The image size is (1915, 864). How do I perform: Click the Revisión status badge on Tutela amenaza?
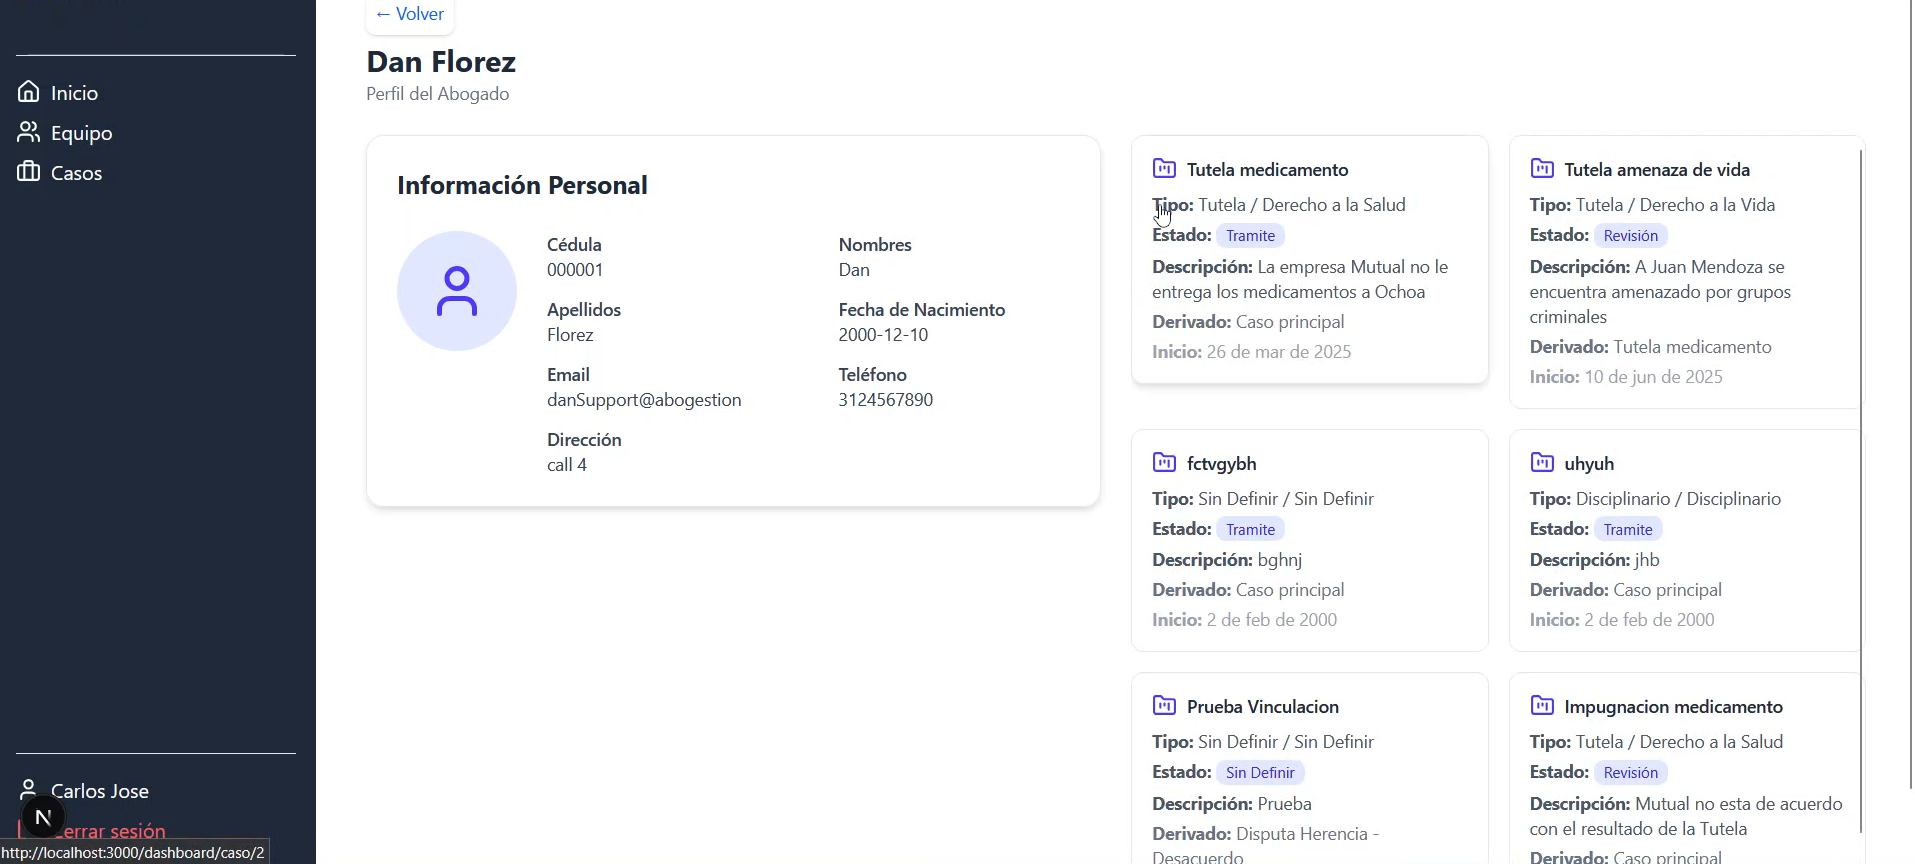(1630, 236)
